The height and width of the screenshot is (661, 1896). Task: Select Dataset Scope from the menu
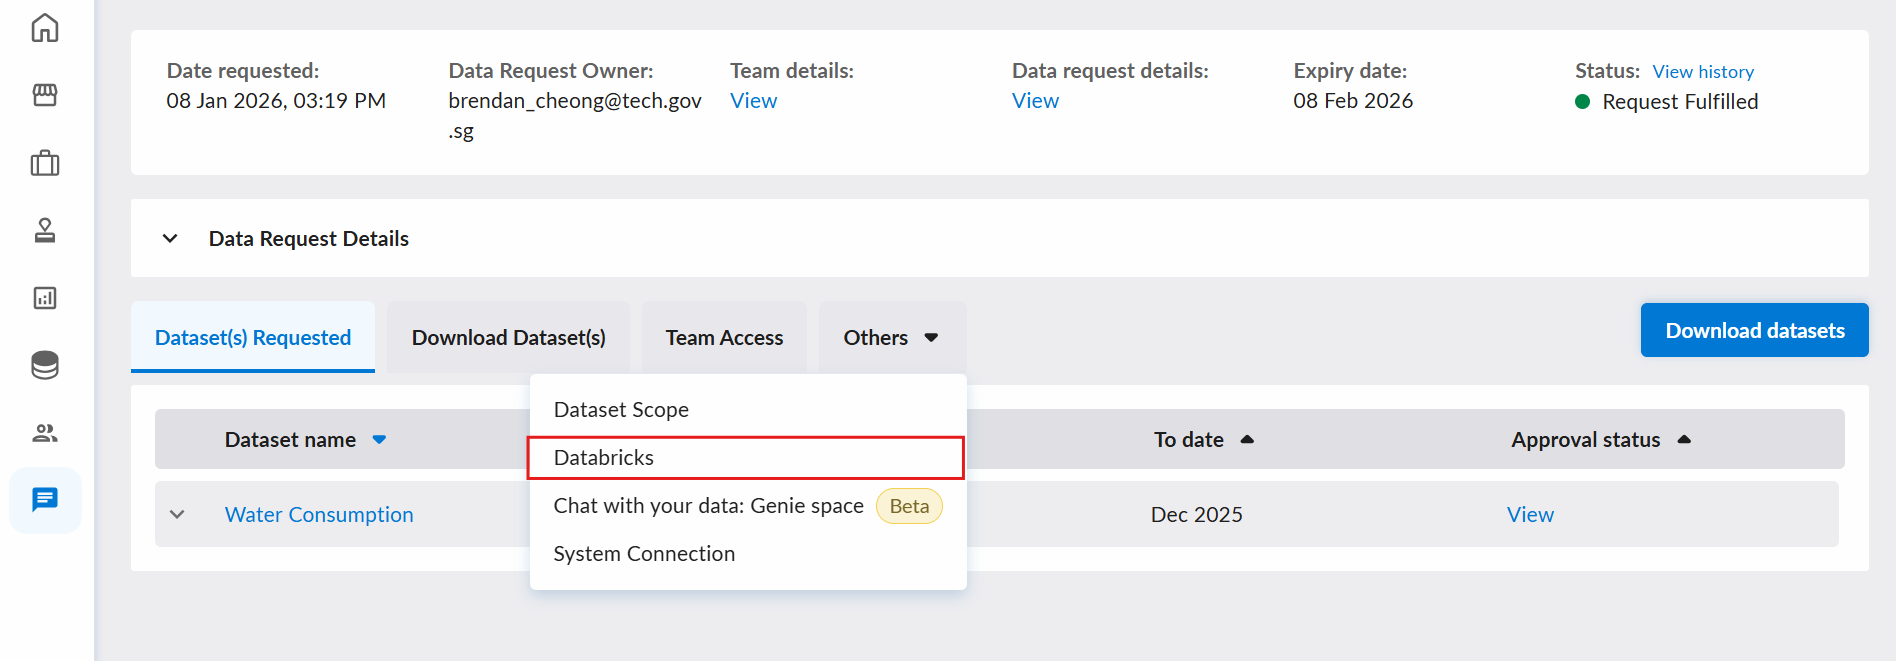(x=748, y=410)
